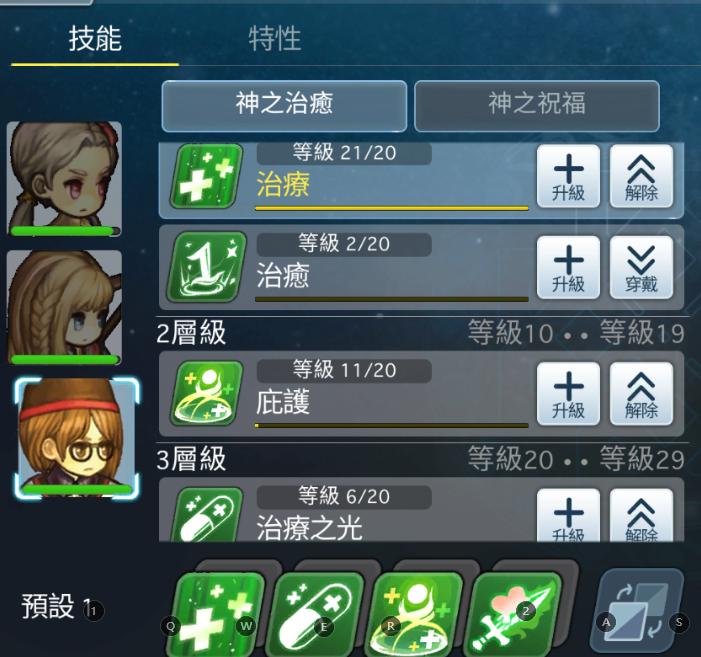Screen dimensions: 701x657
Task: Click the 治療 green cross skill icon
Action: (207, 176)
